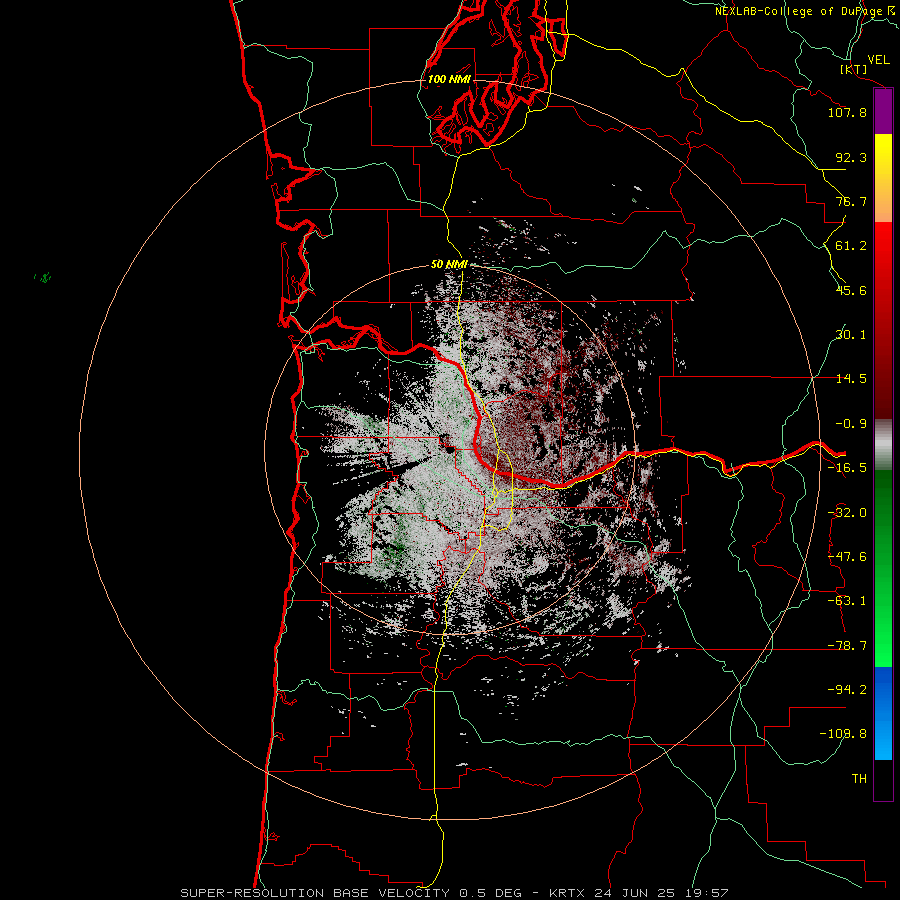The height and width of the screenshot is (900, 900).
Task: Click the 107.8 velocity scale value
Action: 847,112
